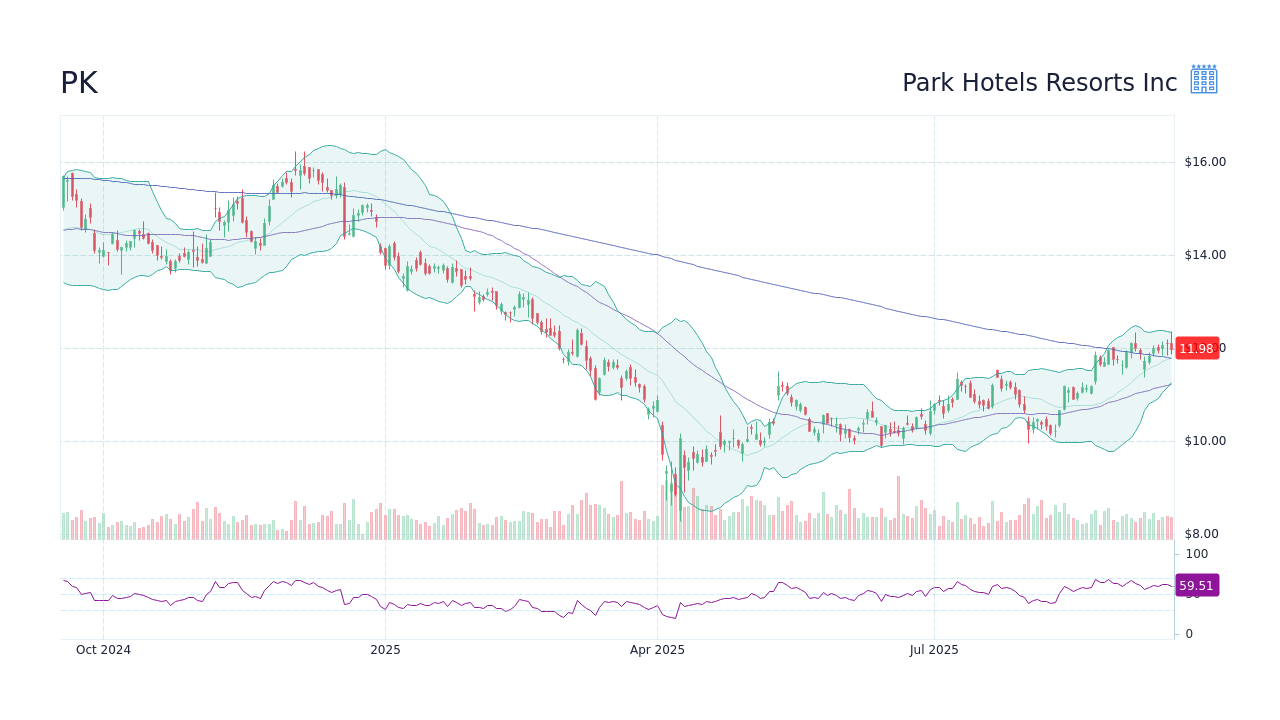Click the $10.00 price axis label
The image size is (1280, 720).
pos(1204,440)
